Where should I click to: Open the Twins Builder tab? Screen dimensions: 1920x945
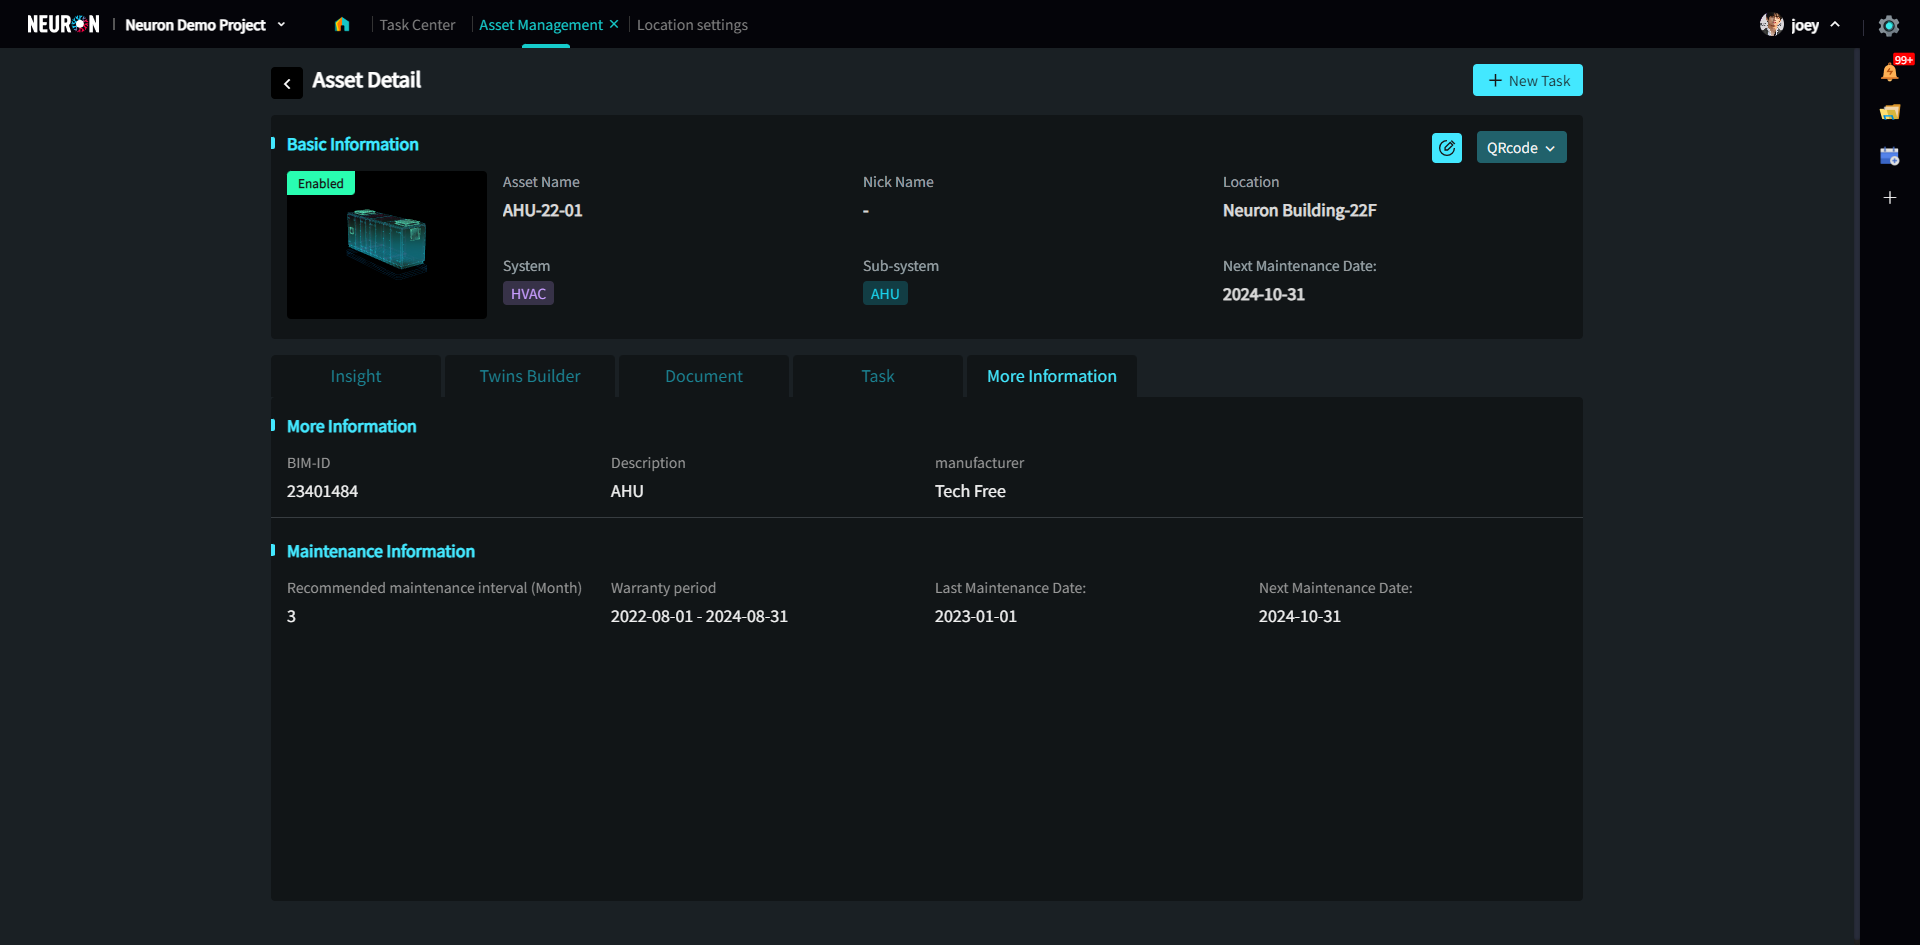pos(530,376)
